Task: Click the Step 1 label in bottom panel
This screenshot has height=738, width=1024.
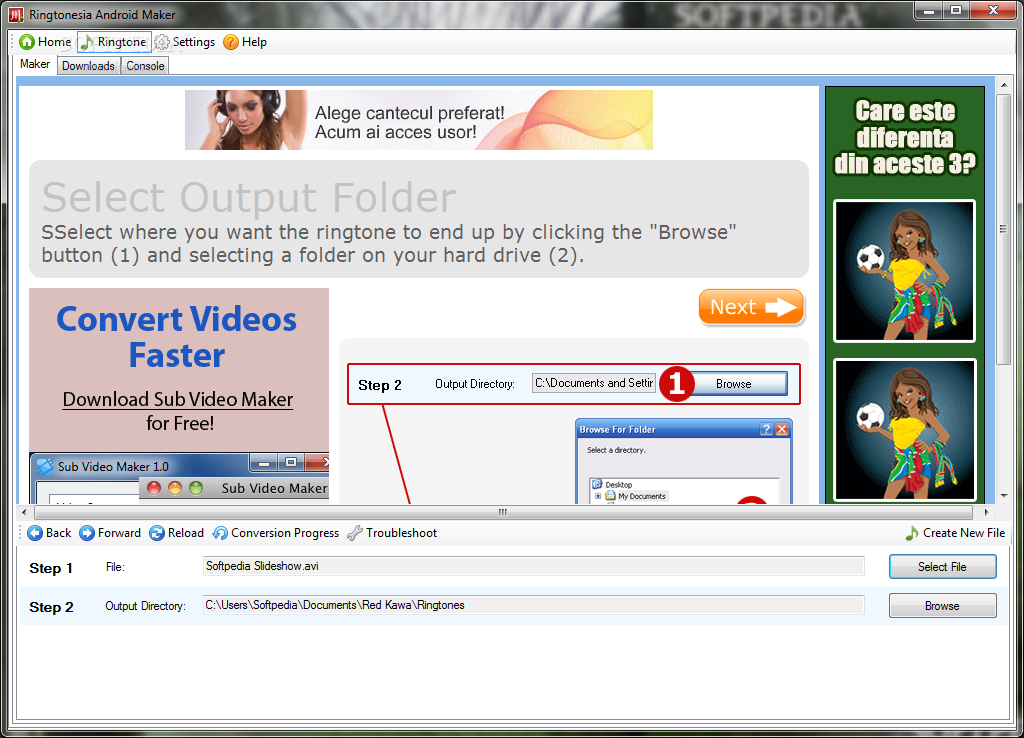Action: (x=51, y=568)
